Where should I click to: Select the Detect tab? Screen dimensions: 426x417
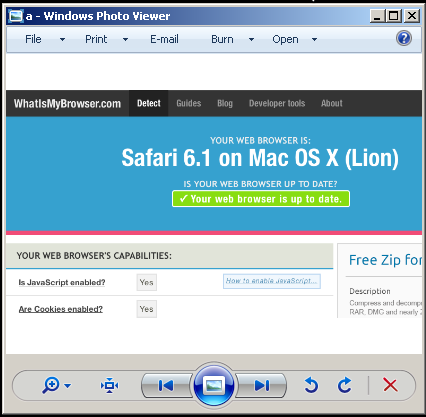click(x=149, y=103)
